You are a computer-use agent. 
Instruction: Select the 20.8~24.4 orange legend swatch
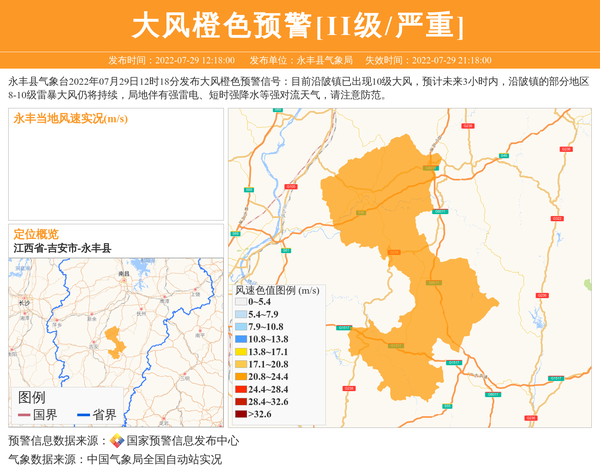(x=241, y=377)
